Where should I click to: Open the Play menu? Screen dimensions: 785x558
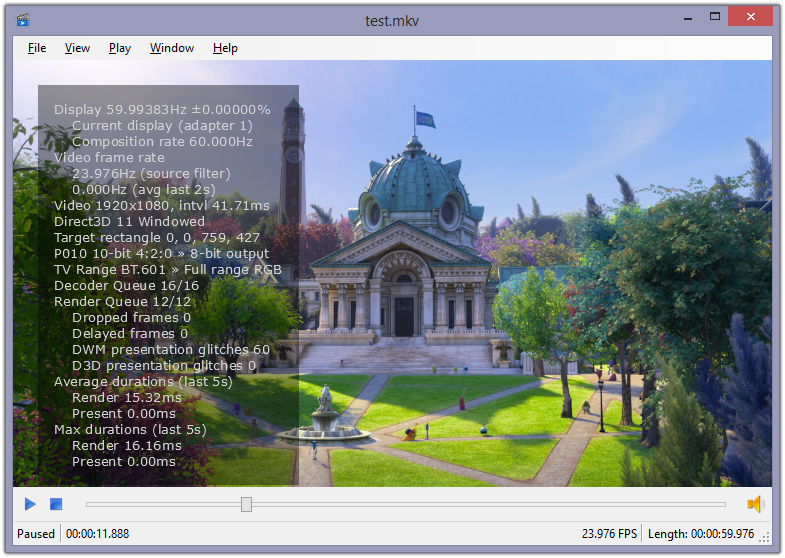click(x=120, y=48)
